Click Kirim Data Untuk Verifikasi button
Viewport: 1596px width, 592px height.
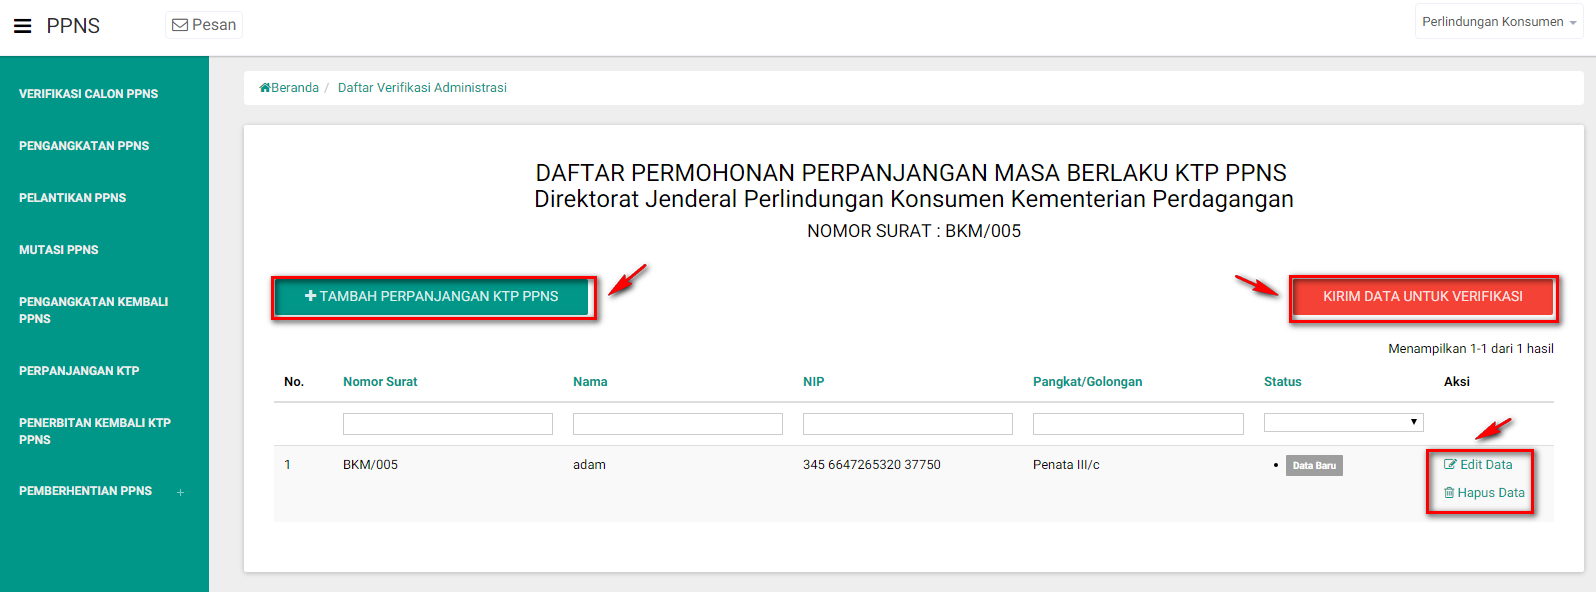click(x=1423, y=297)
